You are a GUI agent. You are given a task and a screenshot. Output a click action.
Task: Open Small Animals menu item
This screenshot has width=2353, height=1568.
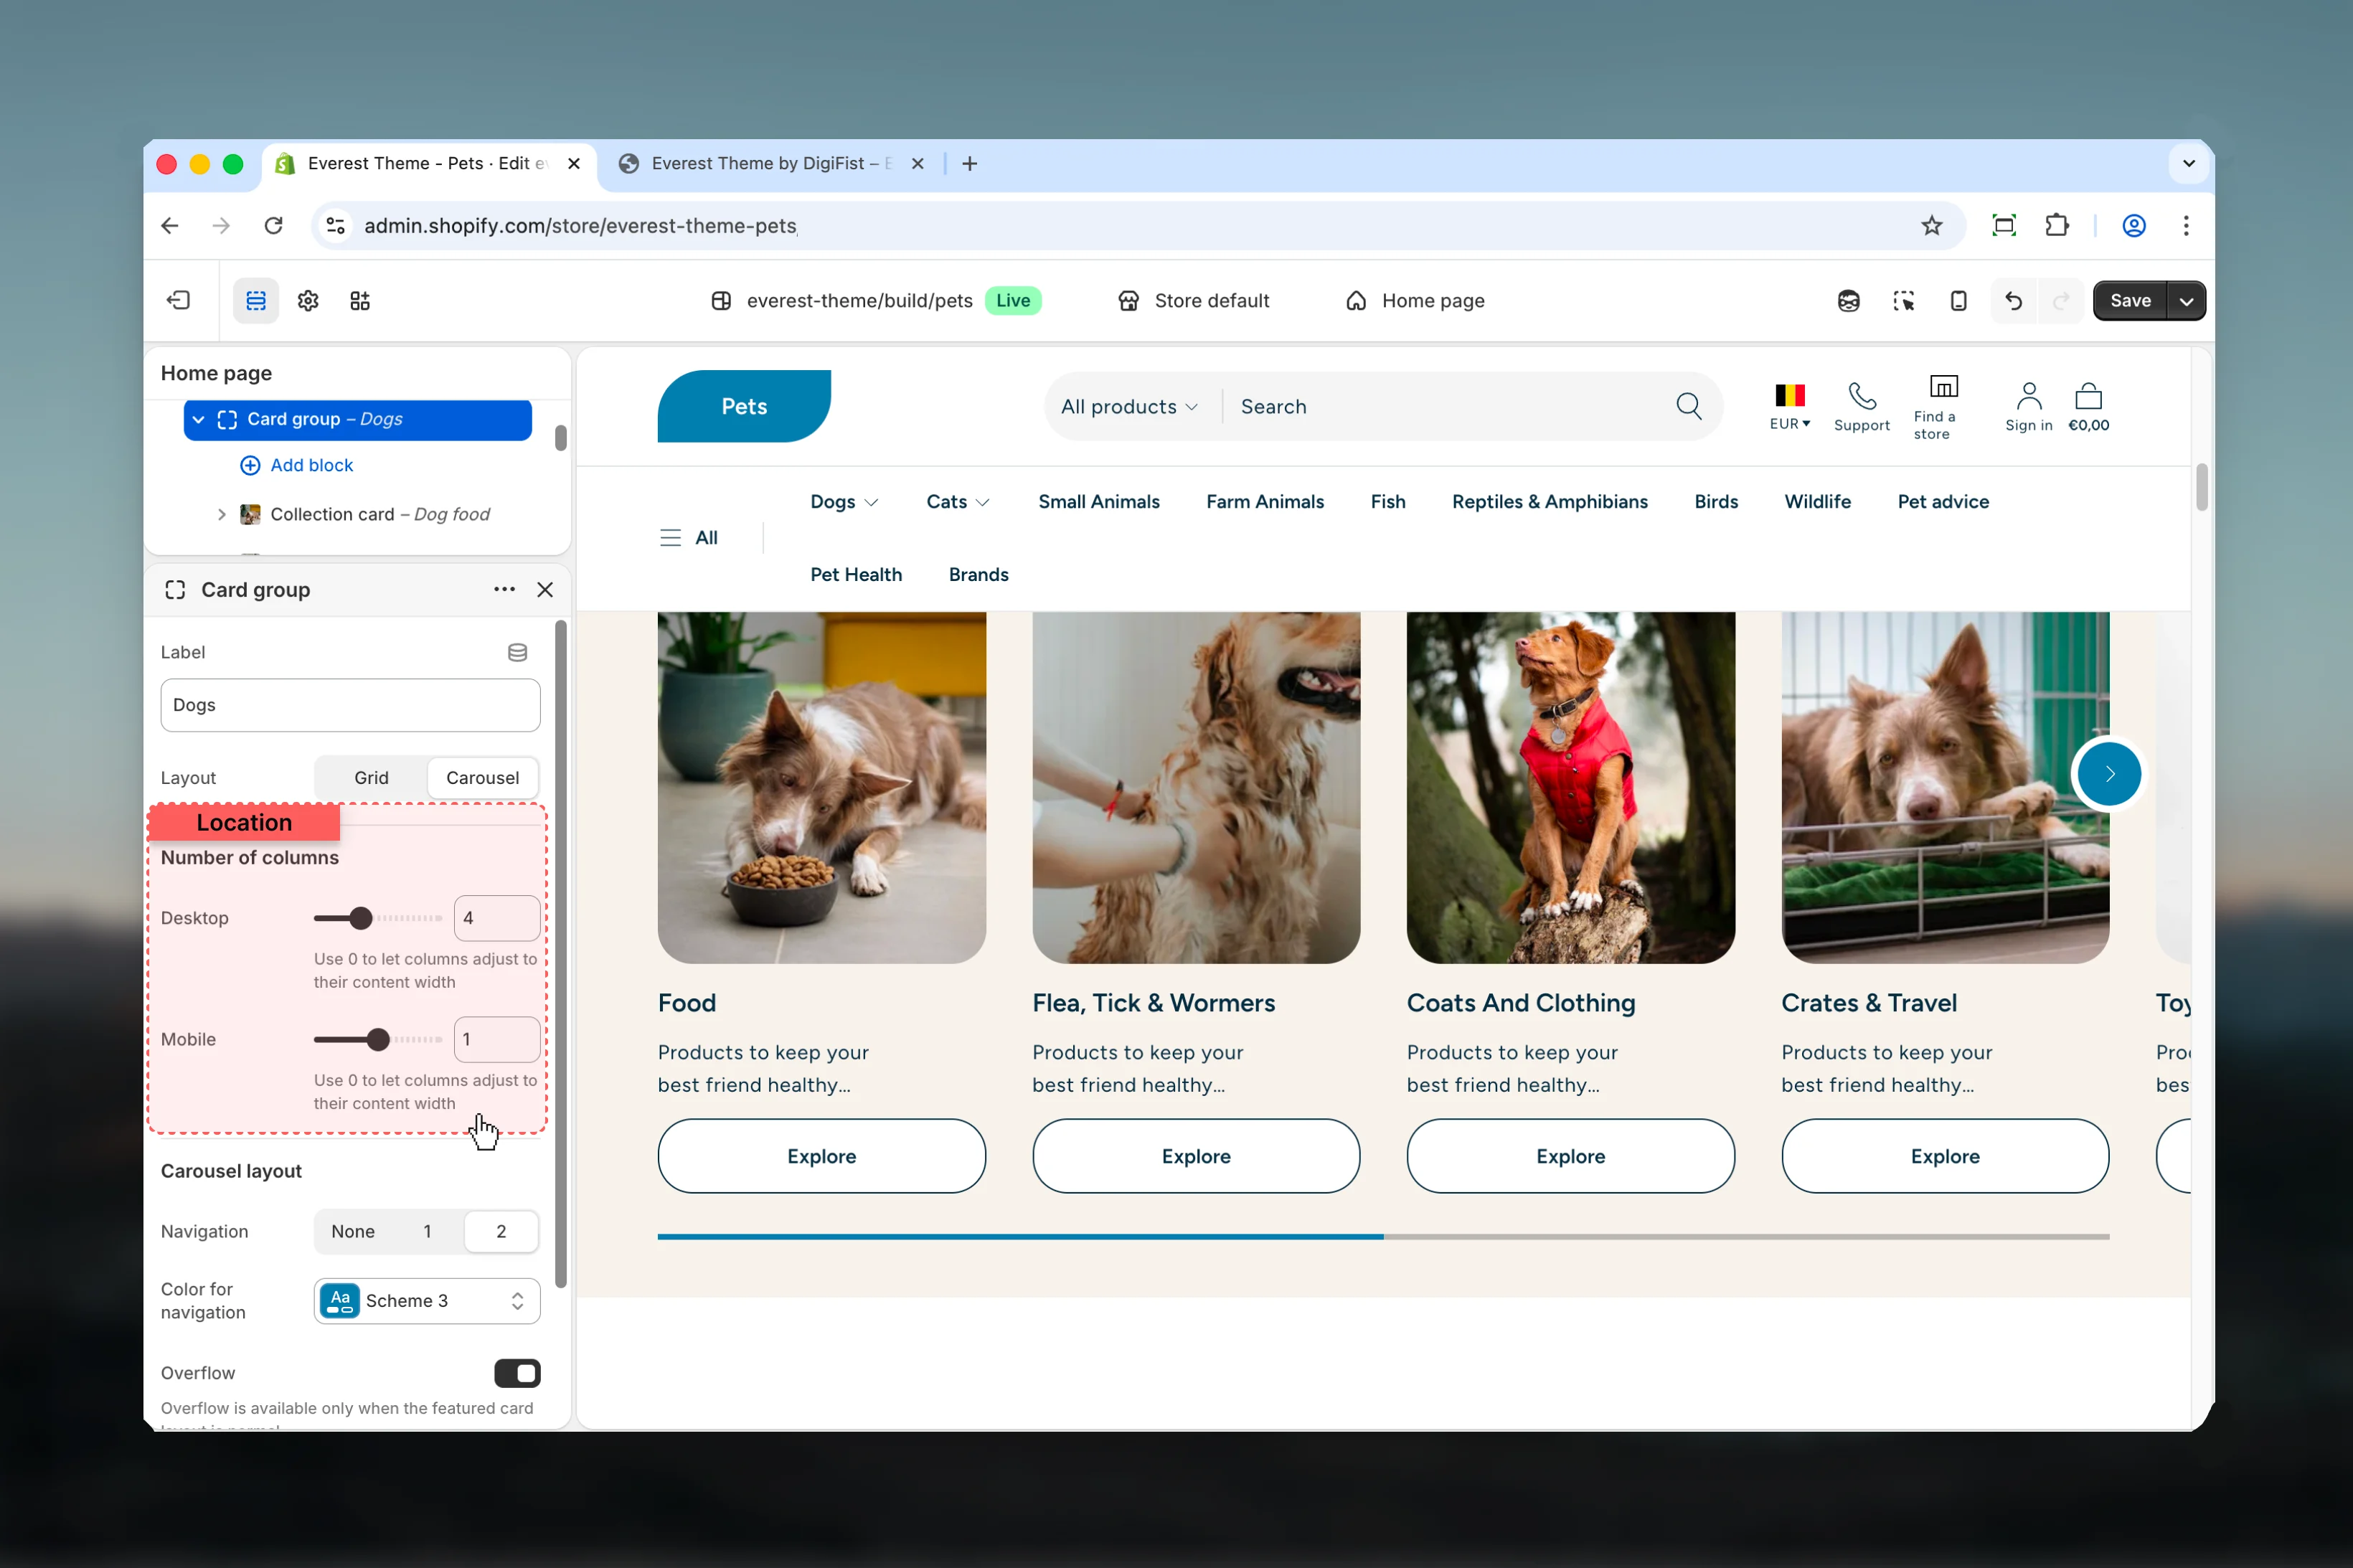1098,501
